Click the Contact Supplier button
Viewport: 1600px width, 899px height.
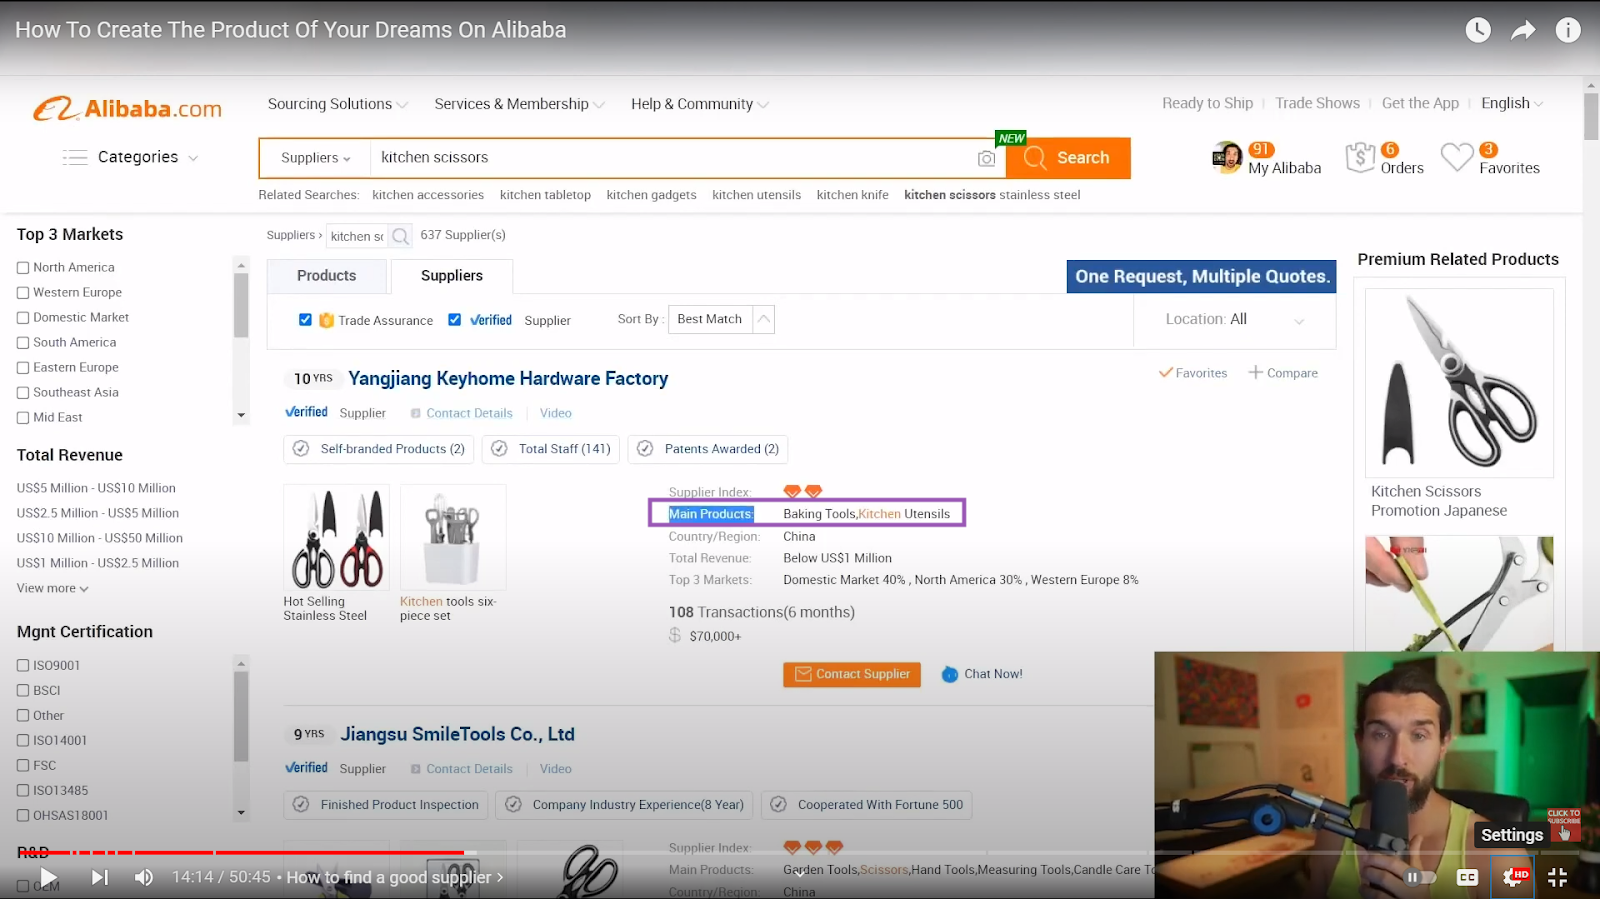click(x=852, y=675)
